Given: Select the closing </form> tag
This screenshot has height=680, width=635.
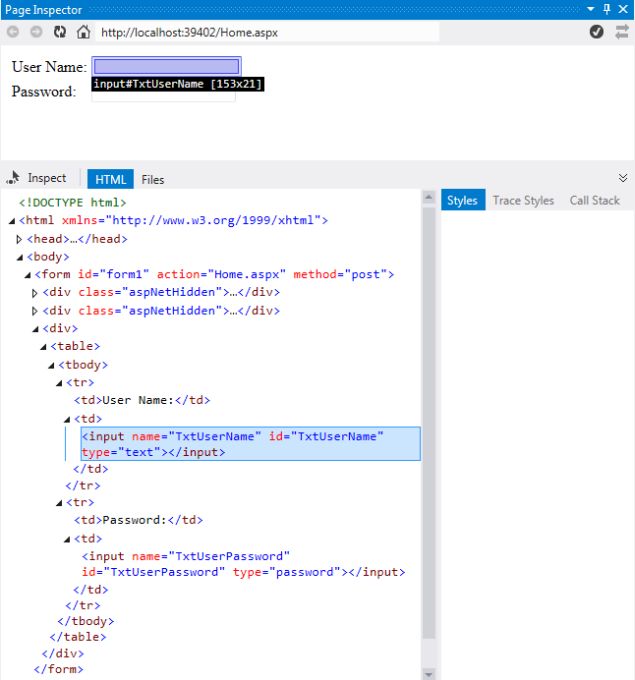Looking at the screenshot, I should [59, 669].
